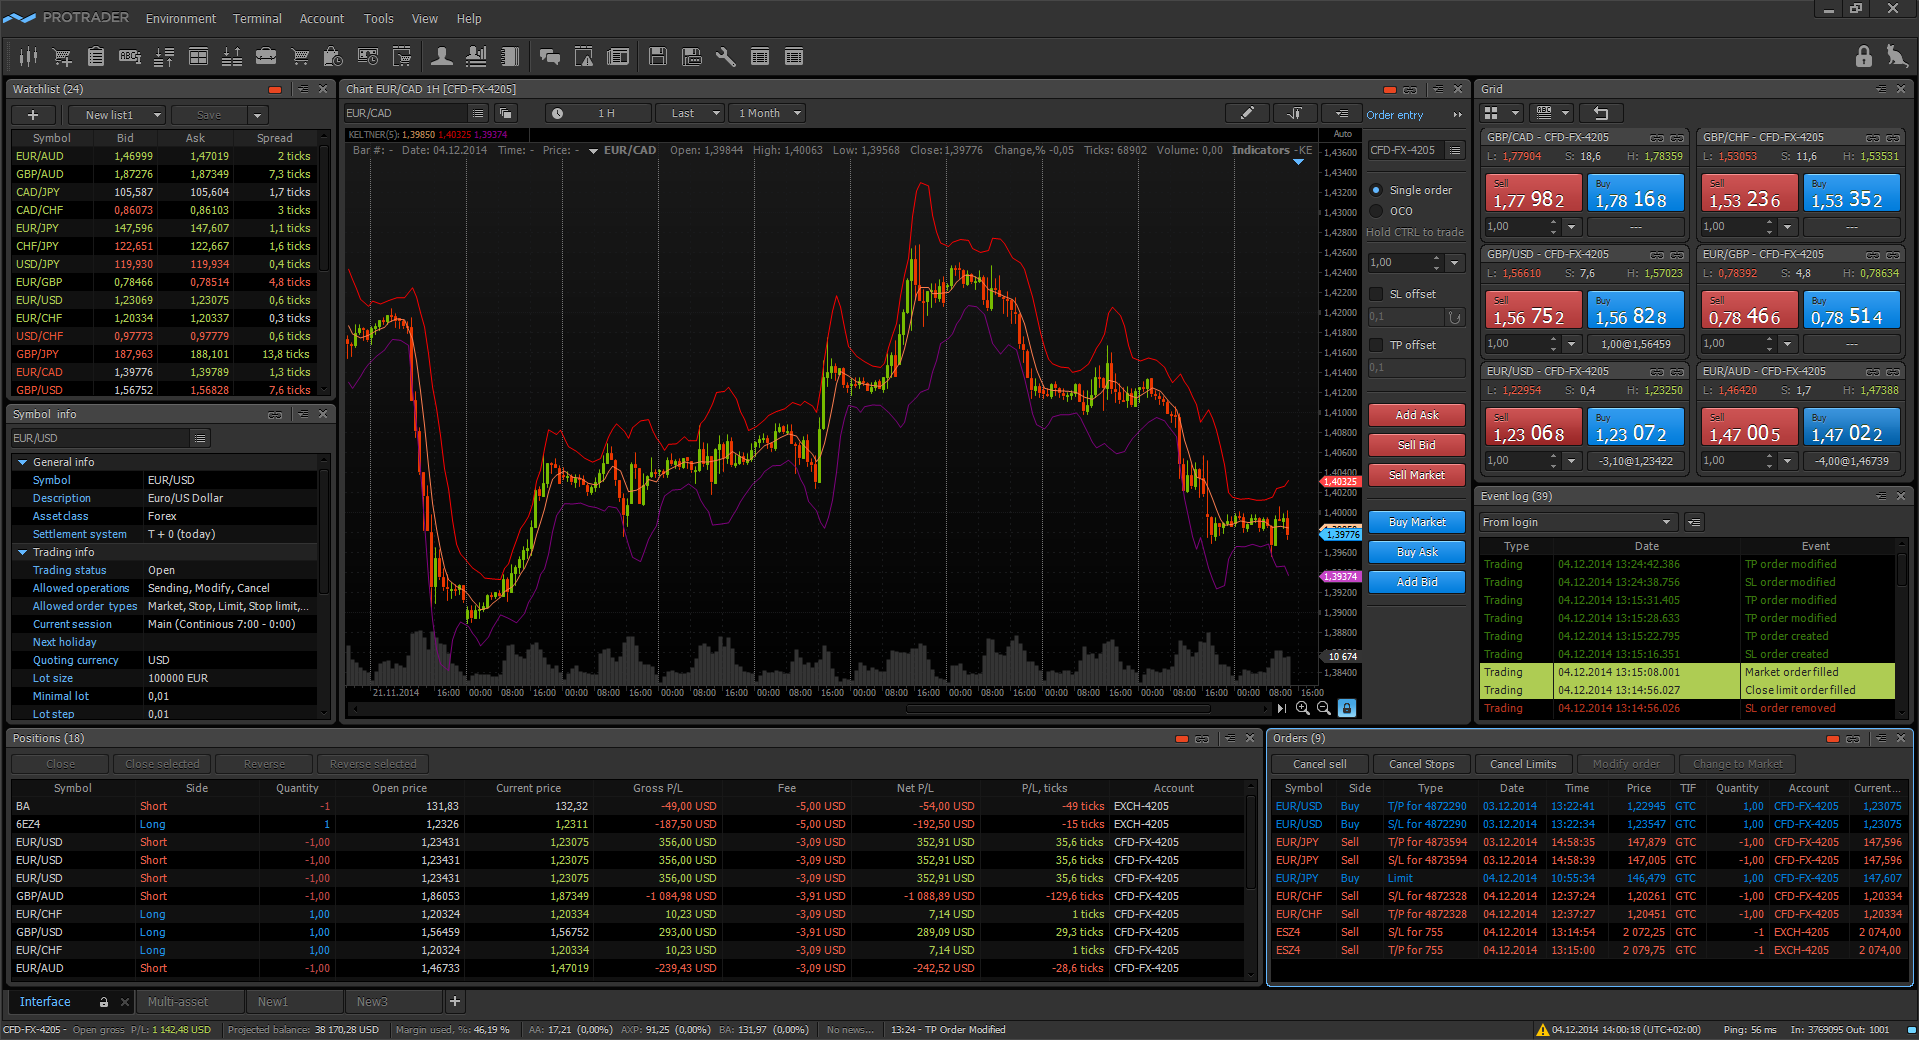Open the New list1 watchlist dropdown
Screen dimensions: 1919x1040
point(118,115)
